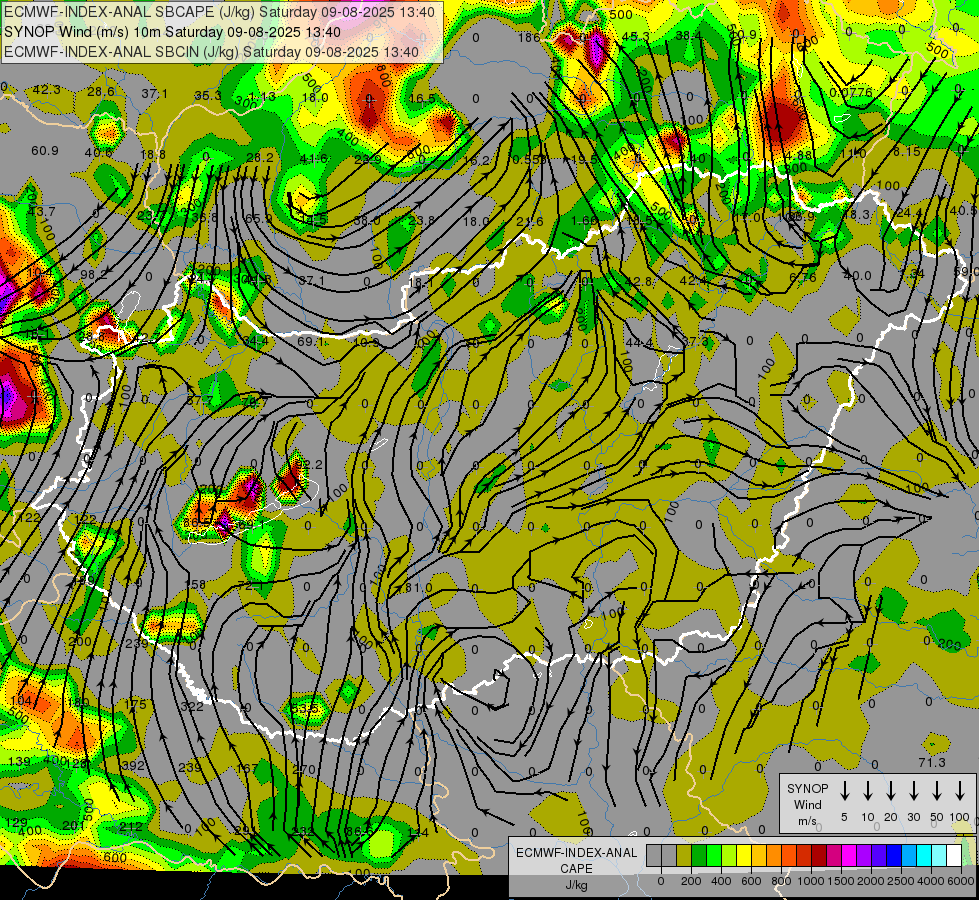Click the 10 m/s wind arrow in legend
The width and height of the screenshot is (979, 900).
868,790
